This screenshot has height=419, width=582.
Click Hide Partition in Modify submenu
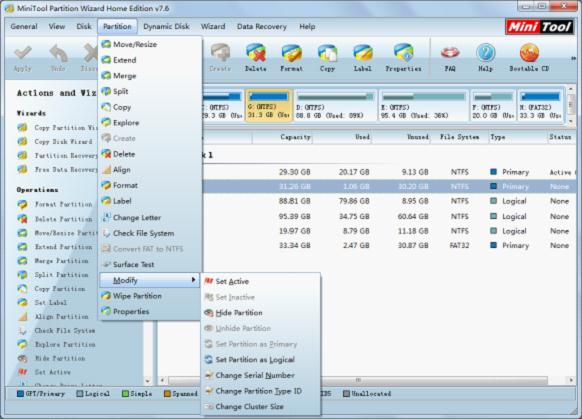[261, 313]
